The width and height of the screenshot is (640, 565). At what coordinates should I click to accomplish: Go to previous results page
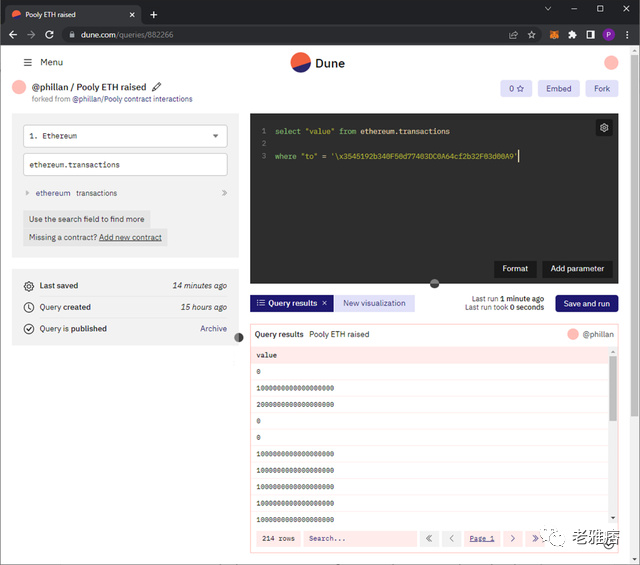point(451,538)
